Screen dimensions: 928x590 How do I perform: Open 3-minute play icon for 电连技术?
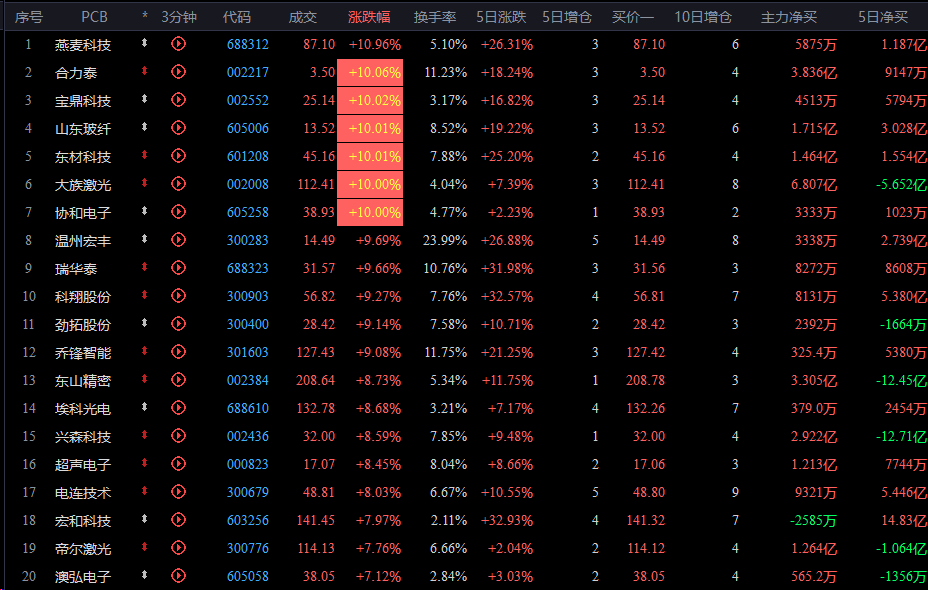click(x=178, y=492)
